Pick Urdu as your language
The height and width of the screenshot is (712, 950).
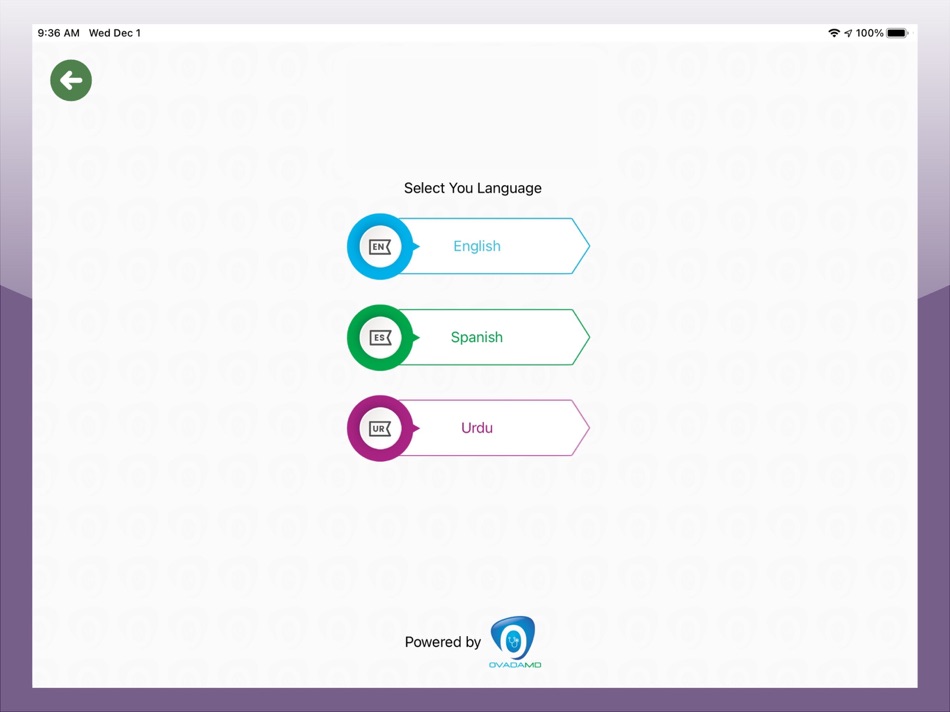pyautogui.click(x=468, y=428)
